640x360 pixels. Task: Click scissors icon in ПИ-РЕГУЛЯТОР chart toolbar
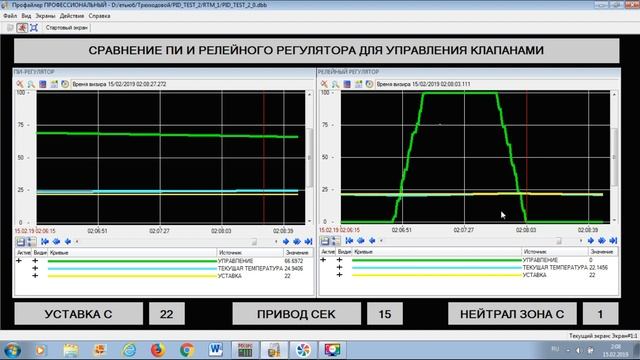tap(20, 84)
